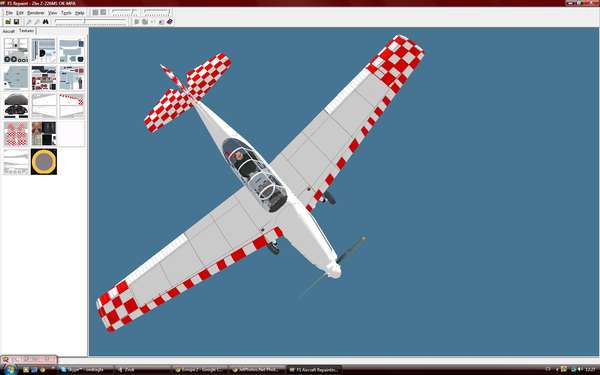The width and height of the screenshot is (600, 375).
Task: Click the aircraft cockpit canopy in 3D view
Action: click(x=254, y=174)
